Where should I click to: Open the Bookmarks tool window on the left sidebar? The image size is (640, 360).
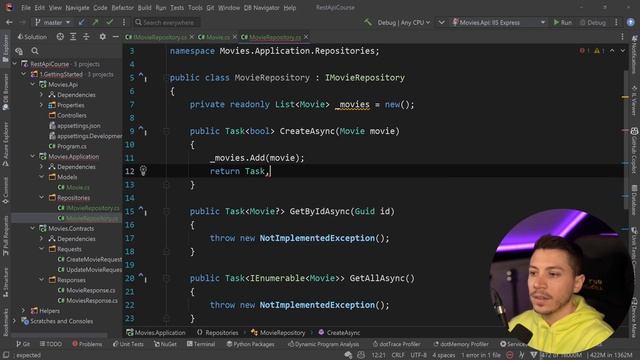click(x=5, y=322)
